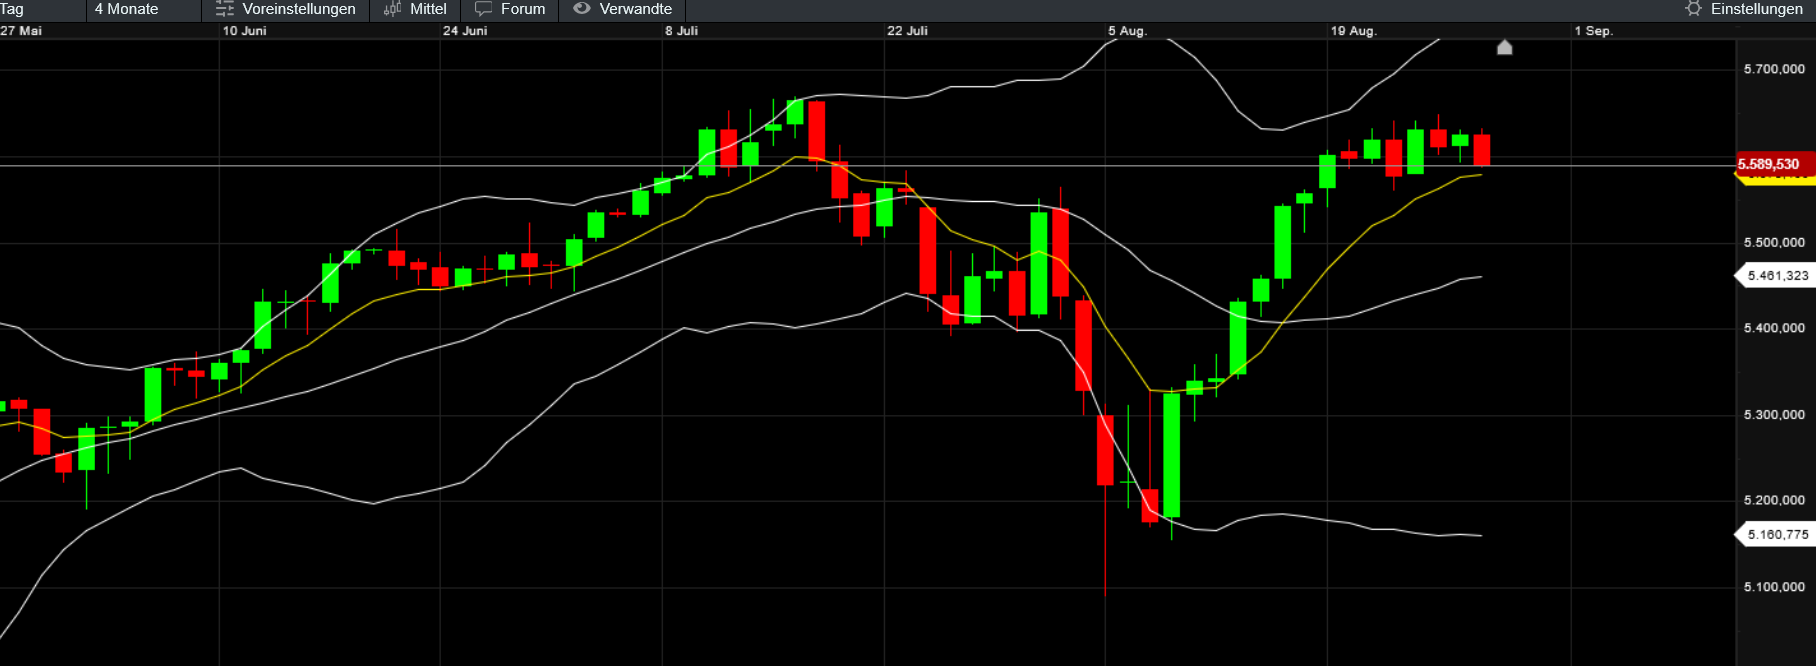The height and width of the screenshot is (666, 1816).
Task: Click the 10 Juni date label
Action: click(x=245, y=31)
